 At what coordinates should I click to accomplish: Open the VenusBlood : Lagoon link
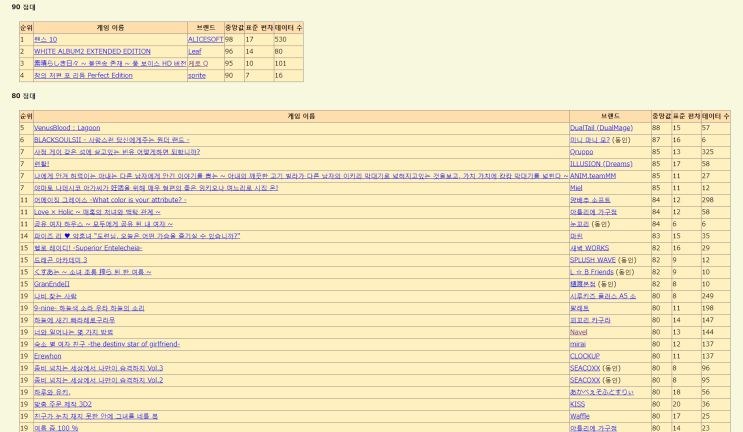coord(67,128)
